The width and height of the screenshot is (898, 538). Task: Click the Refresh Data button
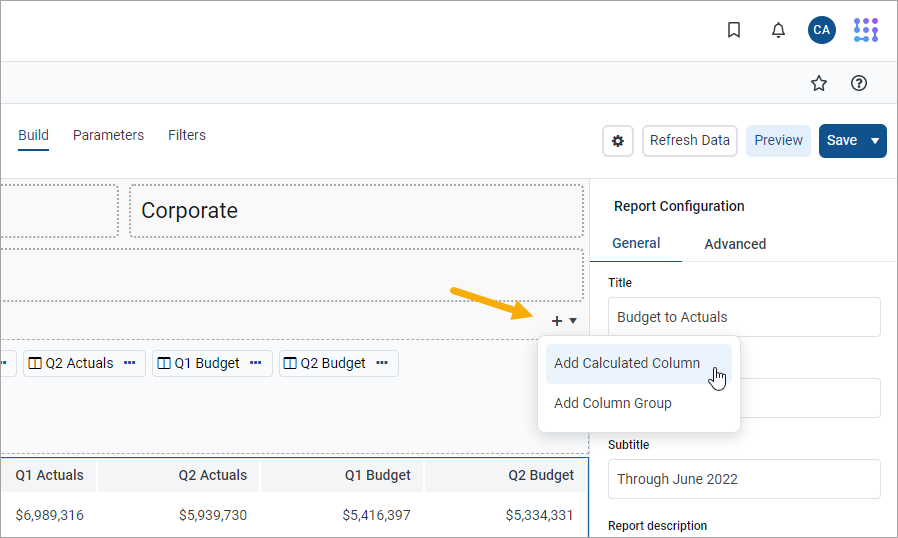point(689,141)
